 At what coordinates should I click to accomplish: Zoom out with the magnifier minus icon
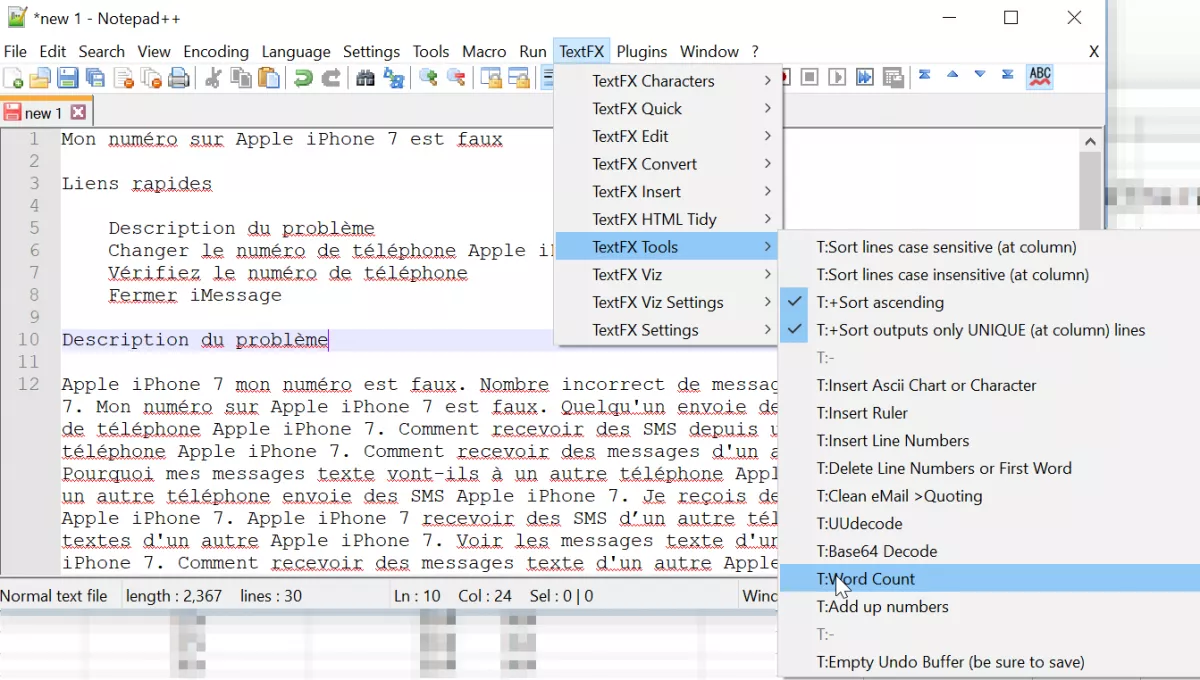pyautogui.click(x=456, y=78)
